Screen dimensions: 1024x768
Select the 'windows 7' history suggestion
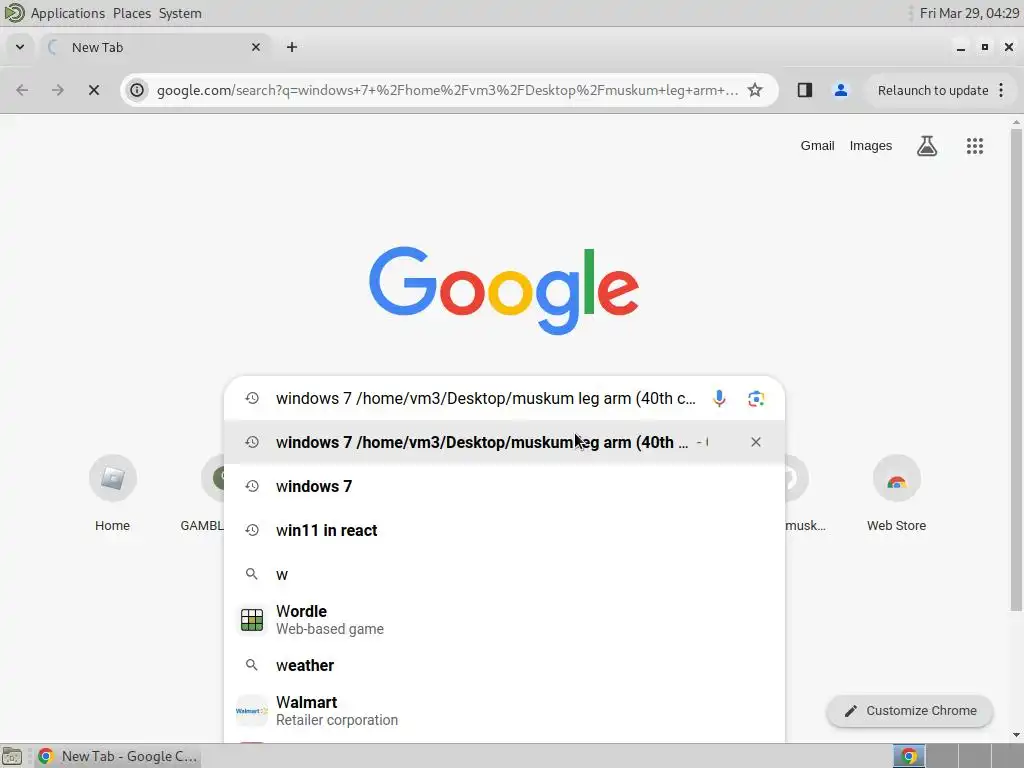[504, 487]
